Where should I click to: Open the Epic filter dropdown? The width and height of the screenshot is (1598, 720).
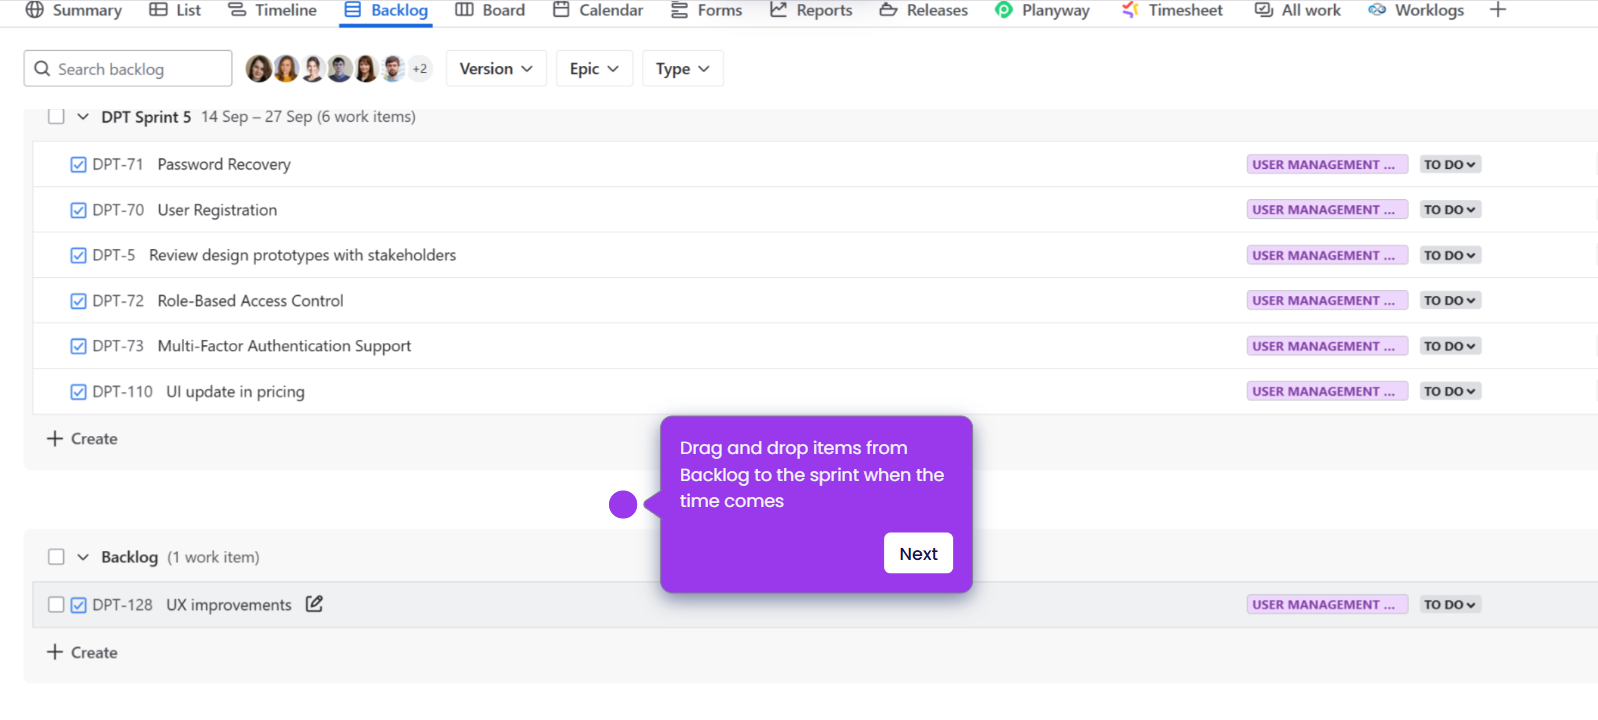(x=594, y=69)
